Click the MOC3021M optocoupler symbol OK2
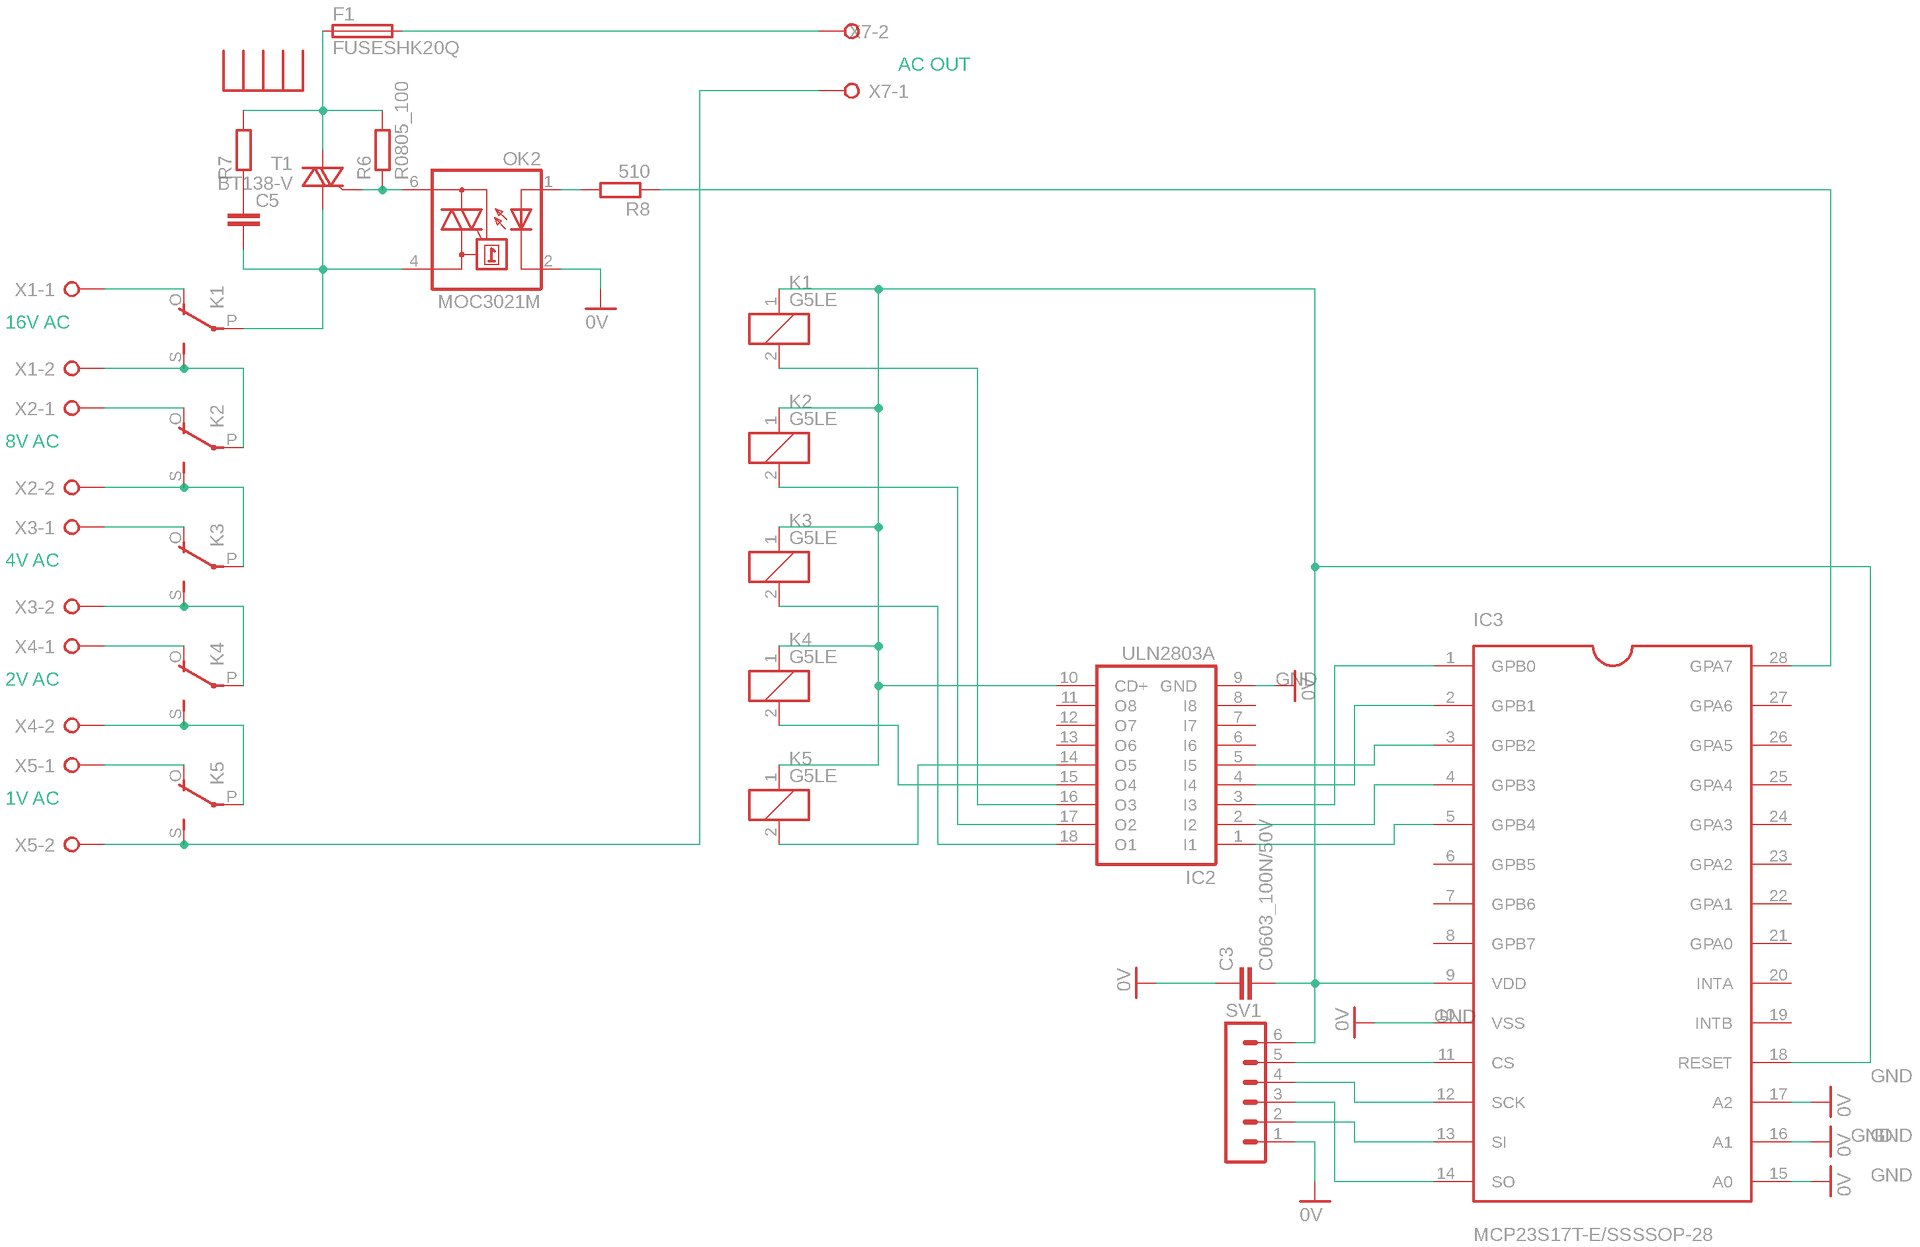The image size is (1920, 1247). (x=486, y=229)
